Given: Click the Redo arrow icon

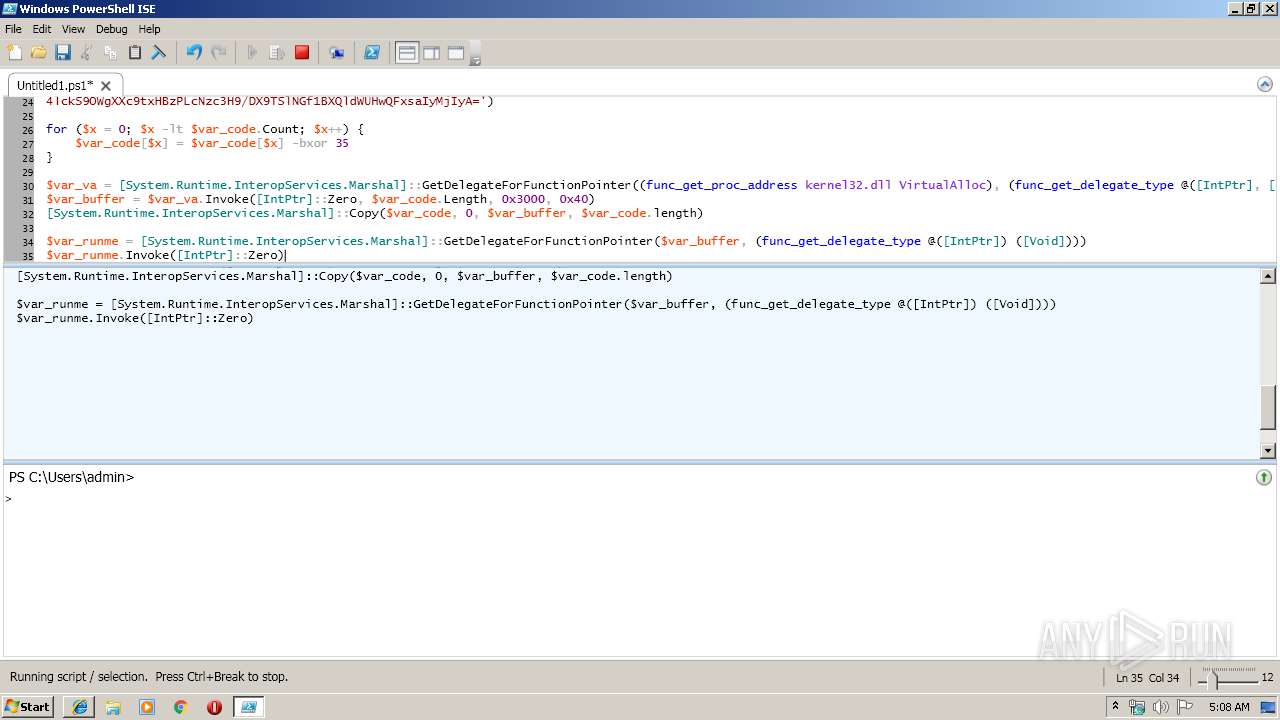Looking at the screenshot, I should (x=218, y=53).
